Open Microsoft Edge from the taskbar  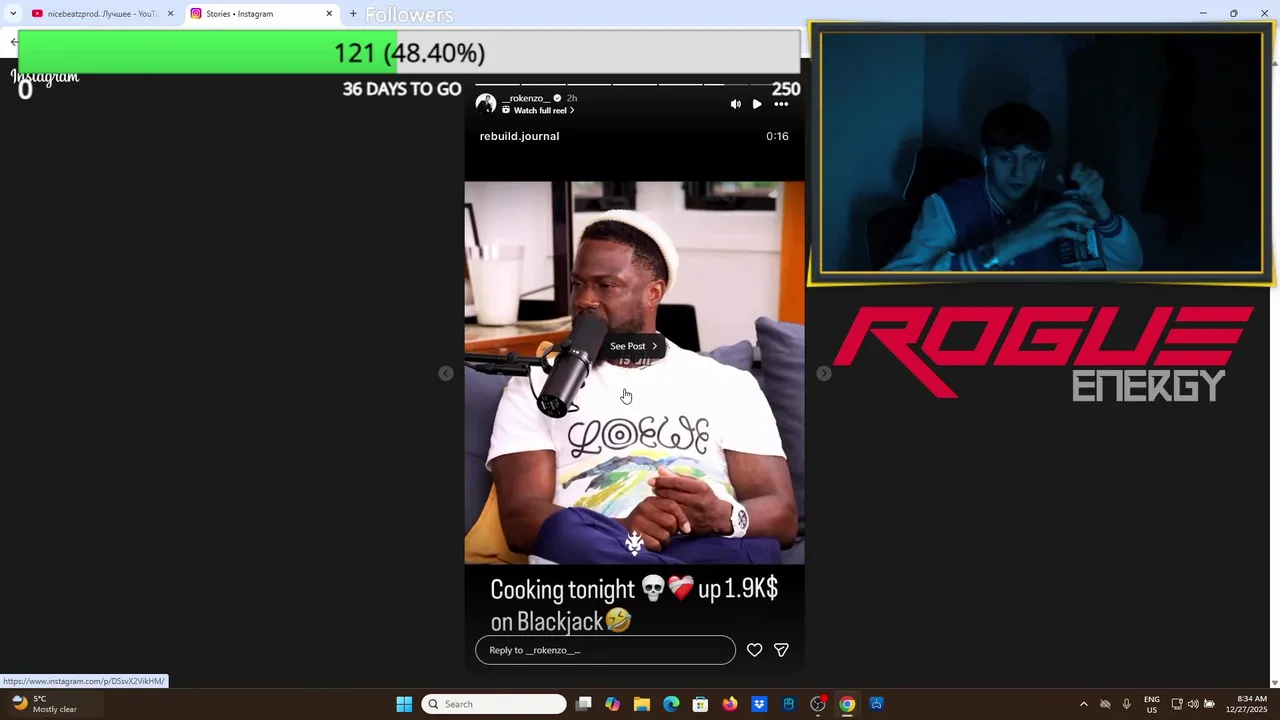[671, 704]
